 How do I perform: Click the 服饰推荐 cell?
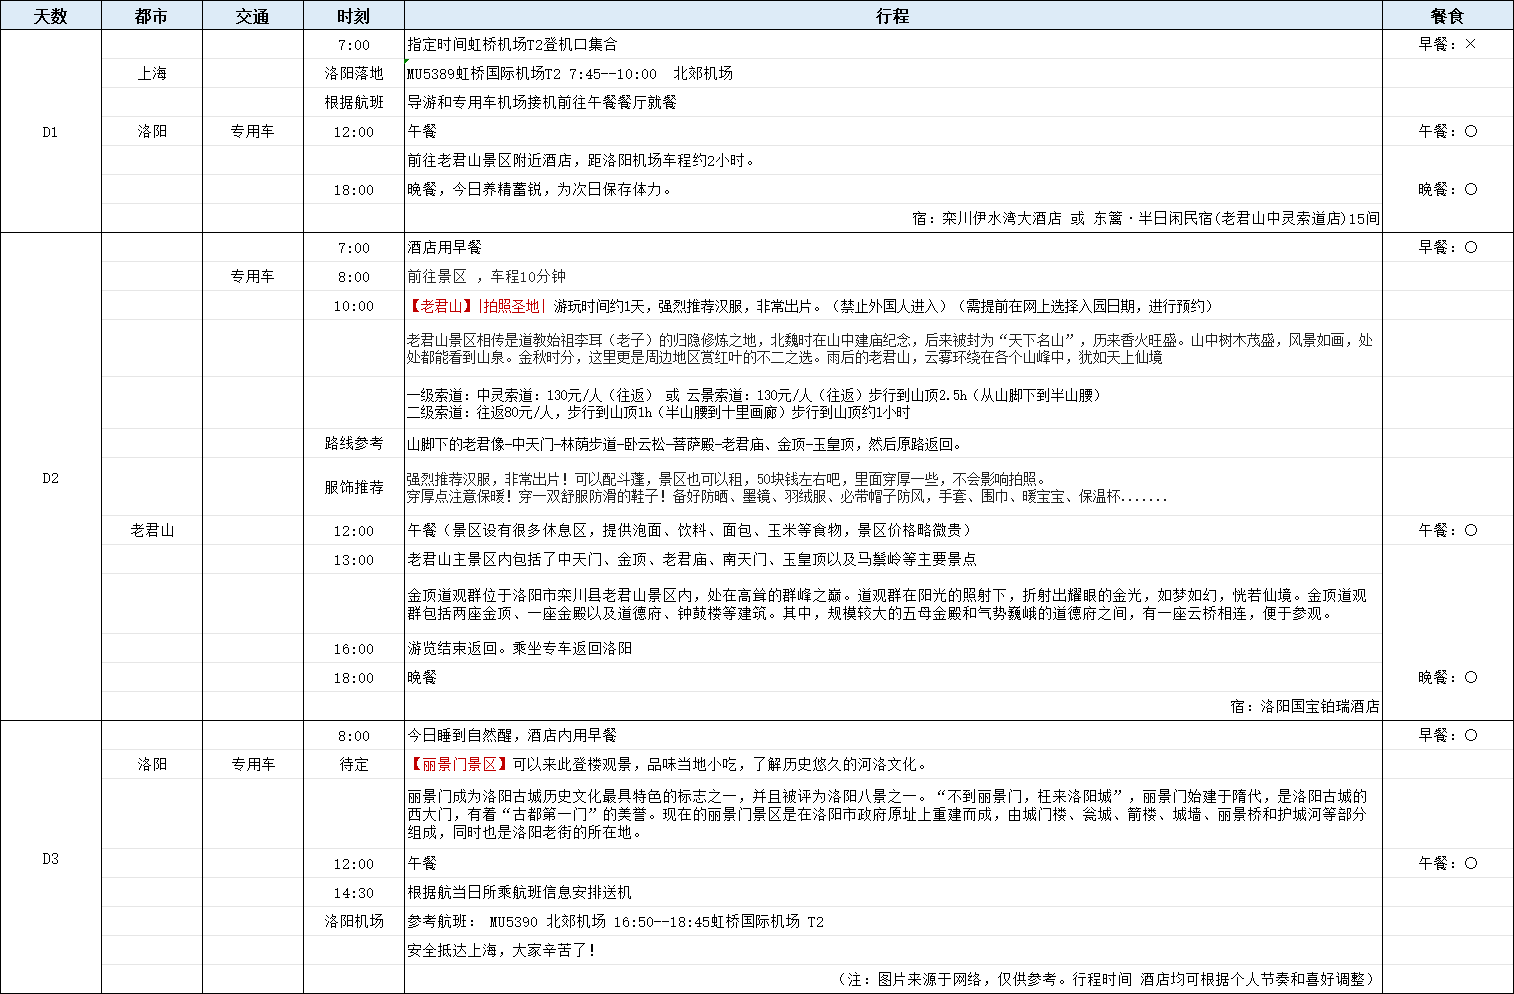pos(353,487)
